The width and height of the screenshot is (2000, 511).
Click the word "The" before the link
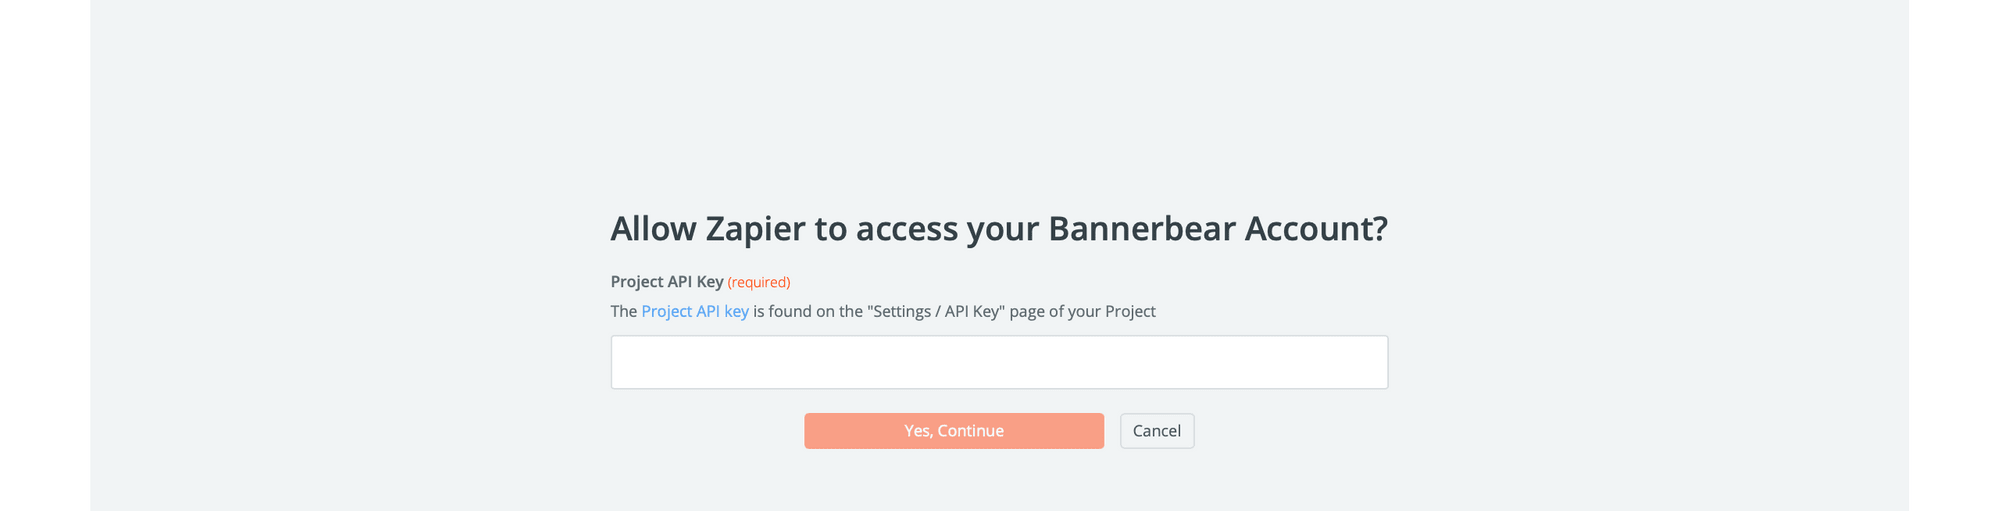[x=624, y=311]
